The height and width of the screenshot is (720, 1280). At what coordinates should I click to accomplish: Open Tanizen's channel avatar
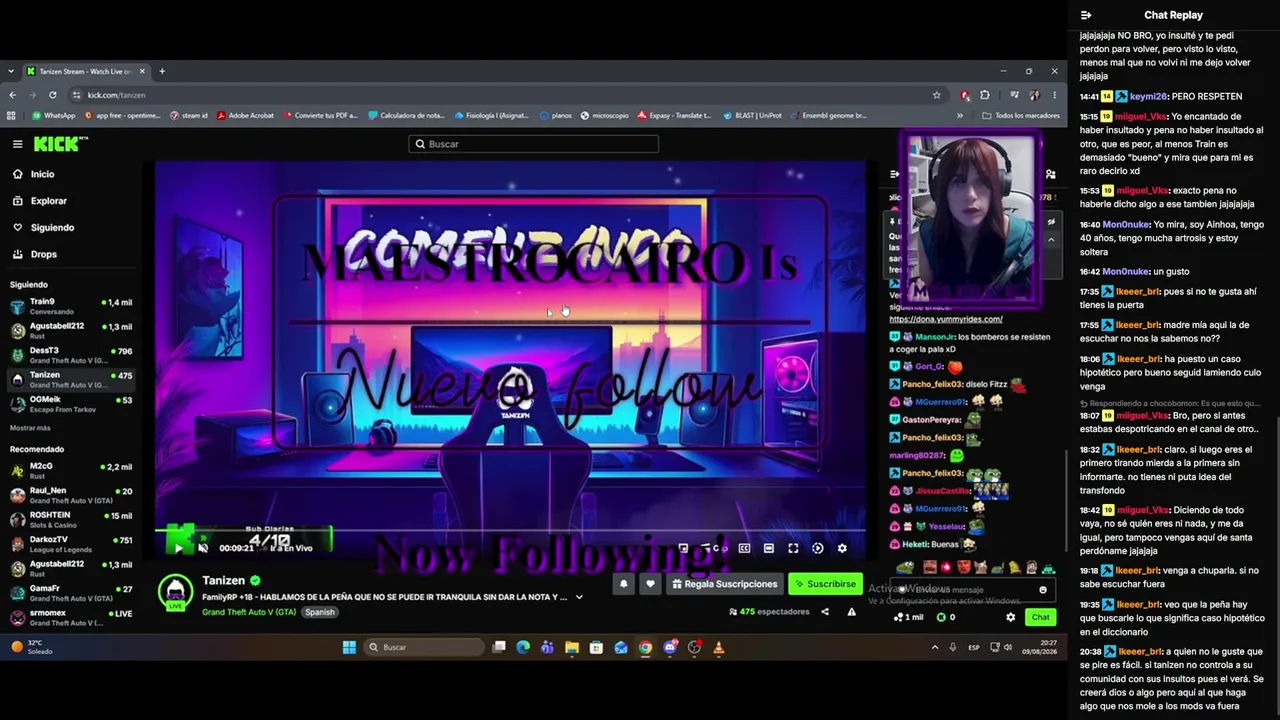[176, 591]
